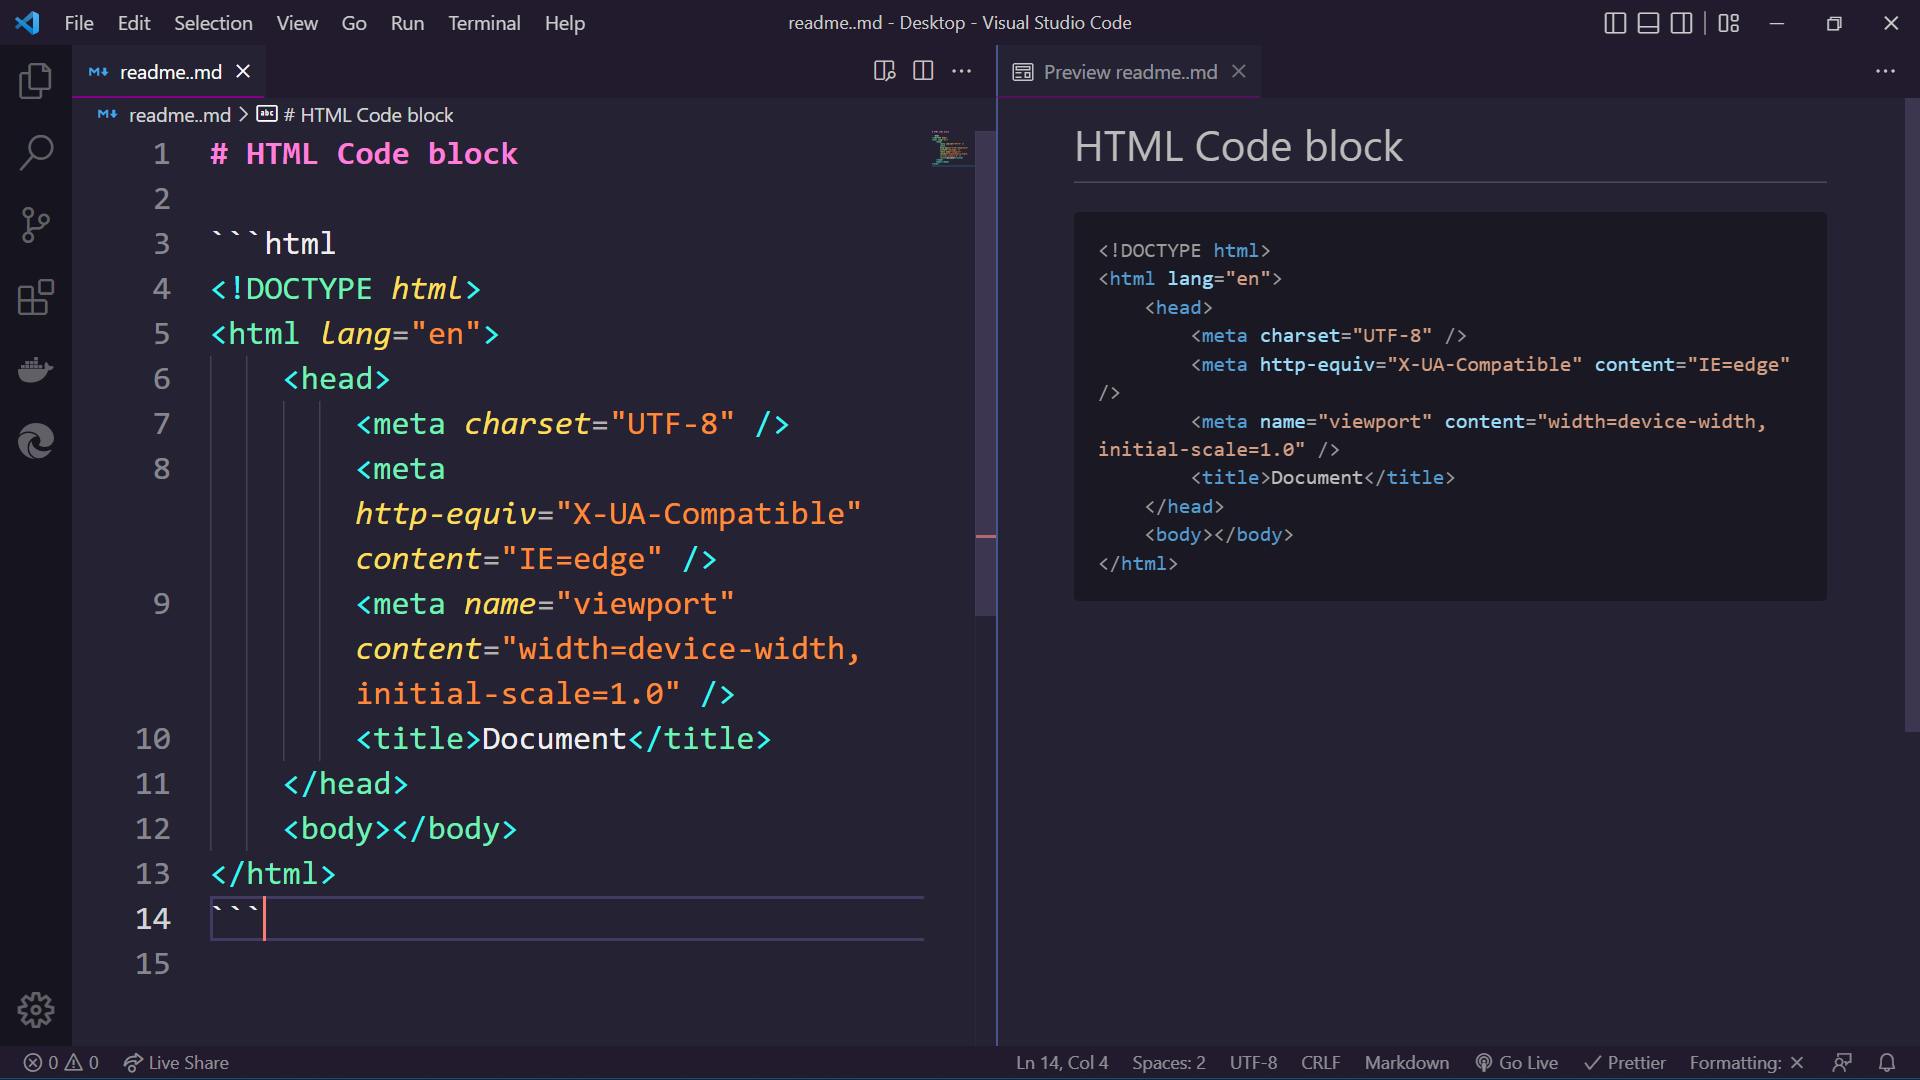Open the Search view in activity bar
1920x1080 pixels.
click(x=35, y=153)
